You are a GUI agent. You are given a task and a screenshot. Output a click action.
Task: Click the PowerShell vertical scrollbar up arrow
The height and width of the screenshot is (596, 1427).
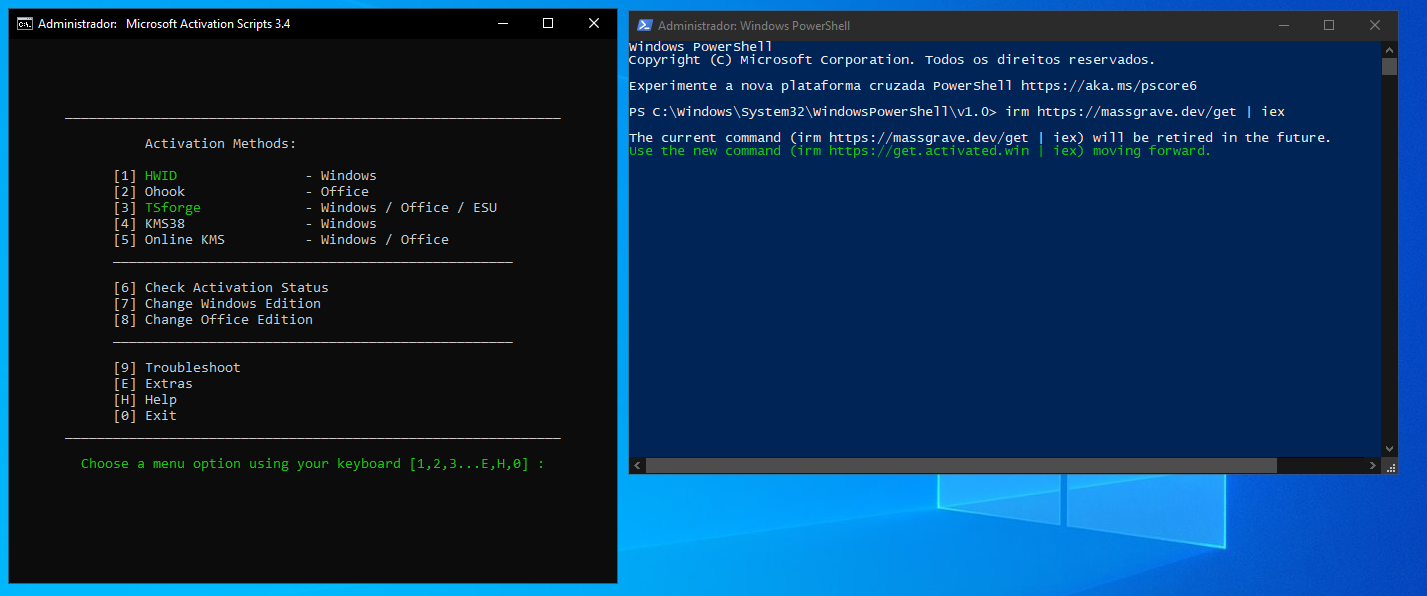[x=1389, y=49]
